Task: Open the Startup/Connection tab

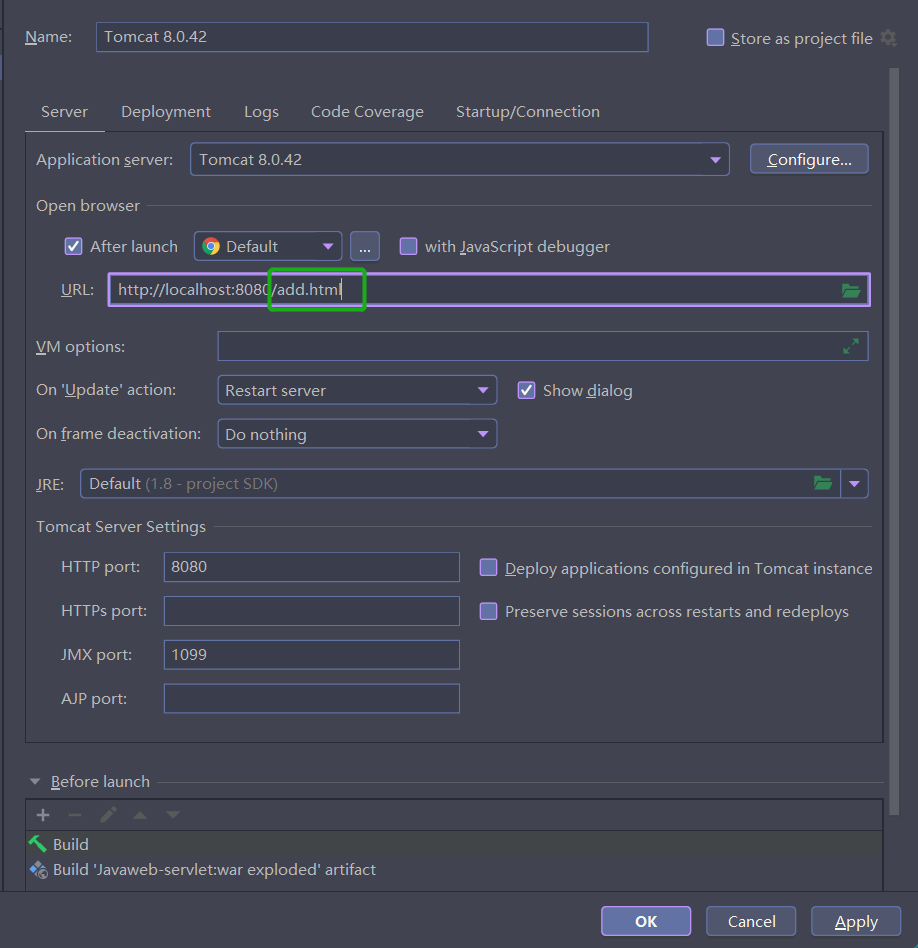Action: pos(527,112)
